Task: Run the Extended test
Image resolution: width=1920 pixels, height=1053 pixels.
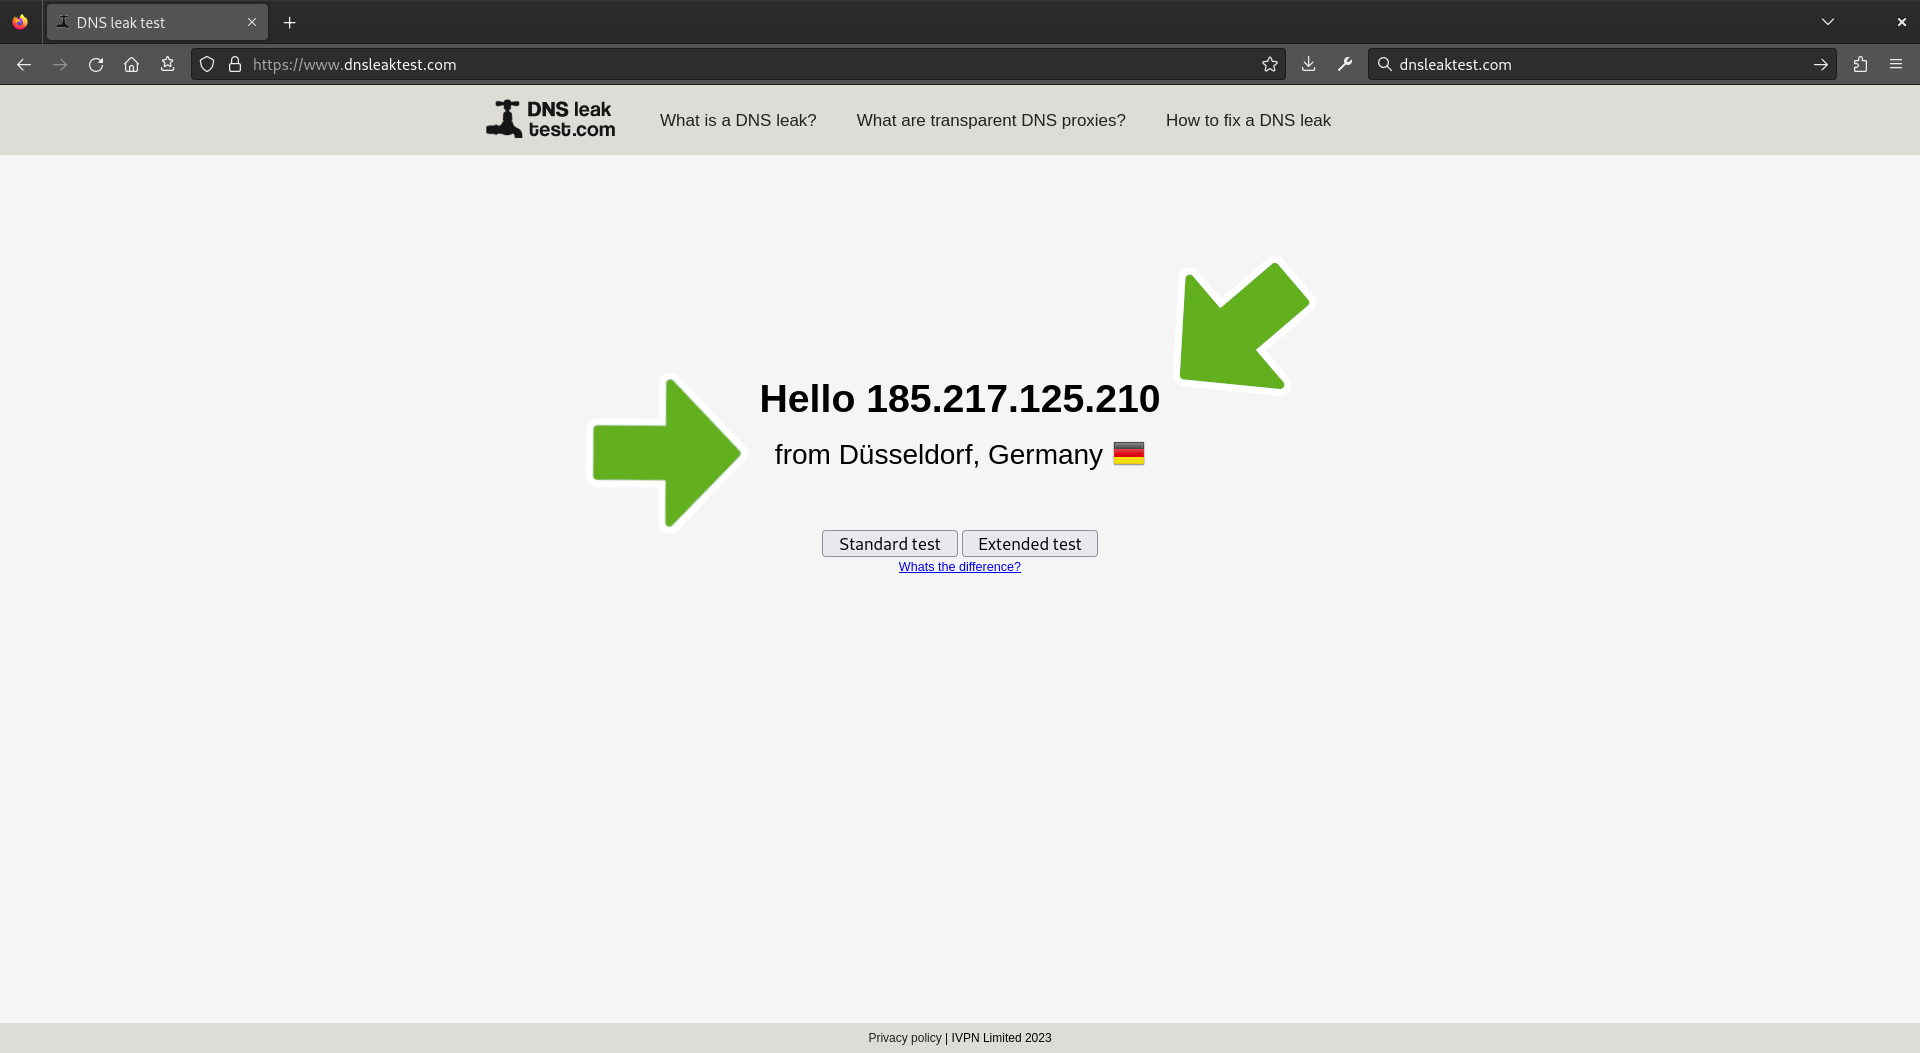Action: point(1029,544)
